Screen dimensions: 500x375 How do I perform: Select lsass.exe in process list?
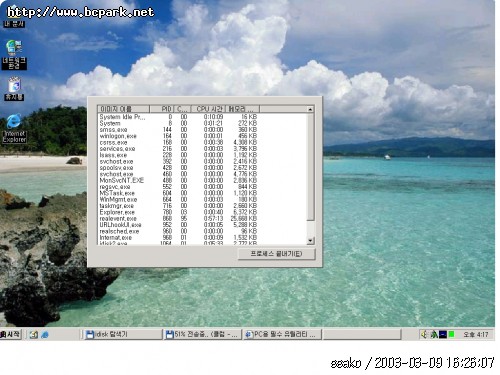[x=178, y=155]
